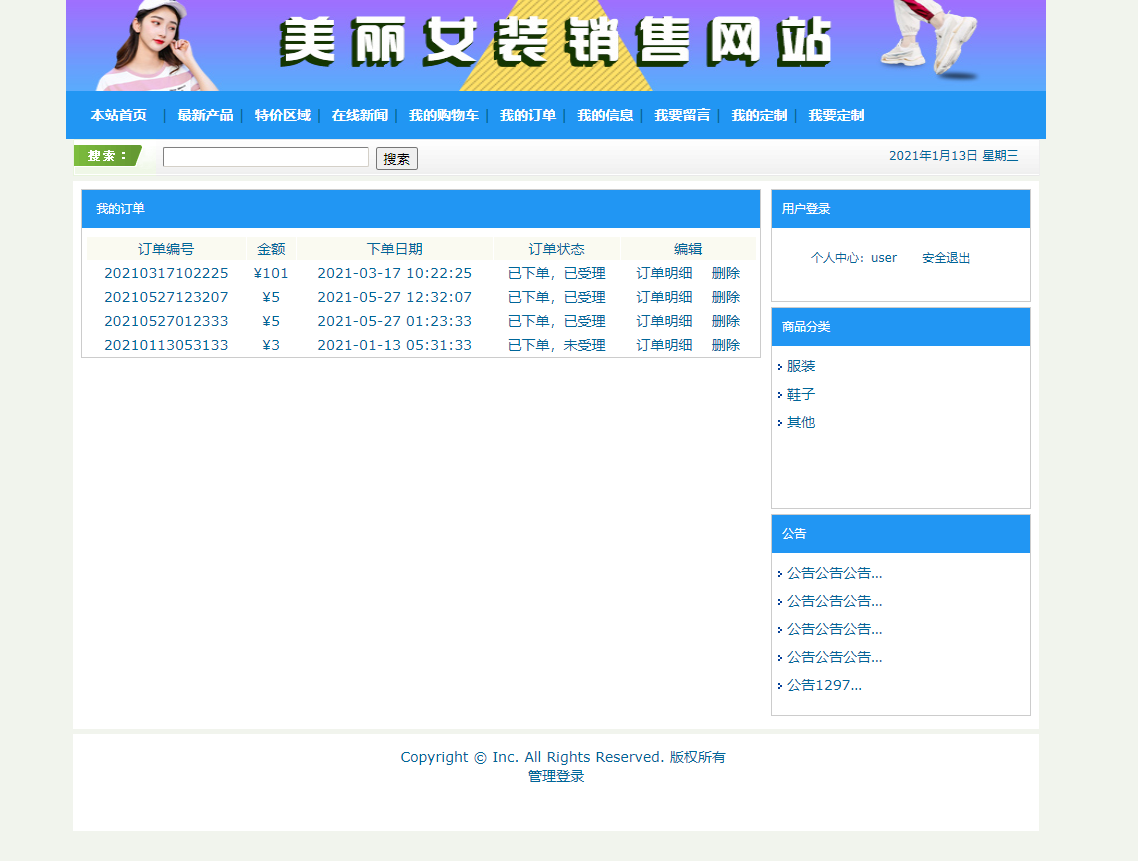Screen dimensions: 1138x861
Task: Switch to the 最新产品 section
Action: [204, 115]
